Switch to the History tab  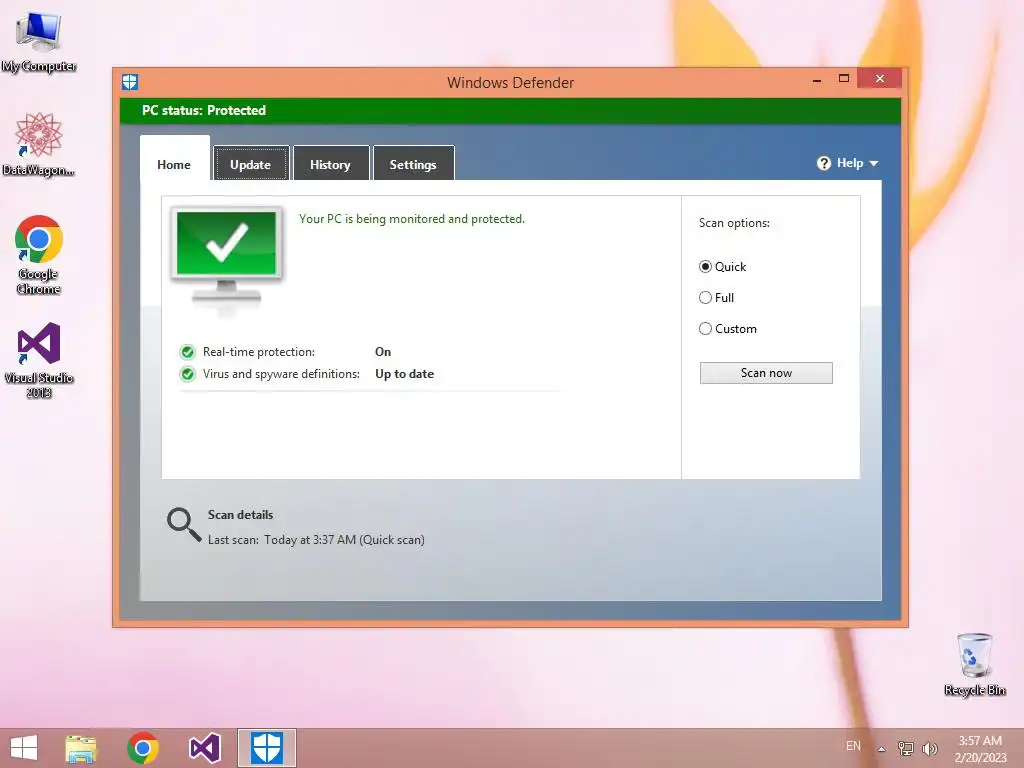pyautogui.click(x=330, y=165)
